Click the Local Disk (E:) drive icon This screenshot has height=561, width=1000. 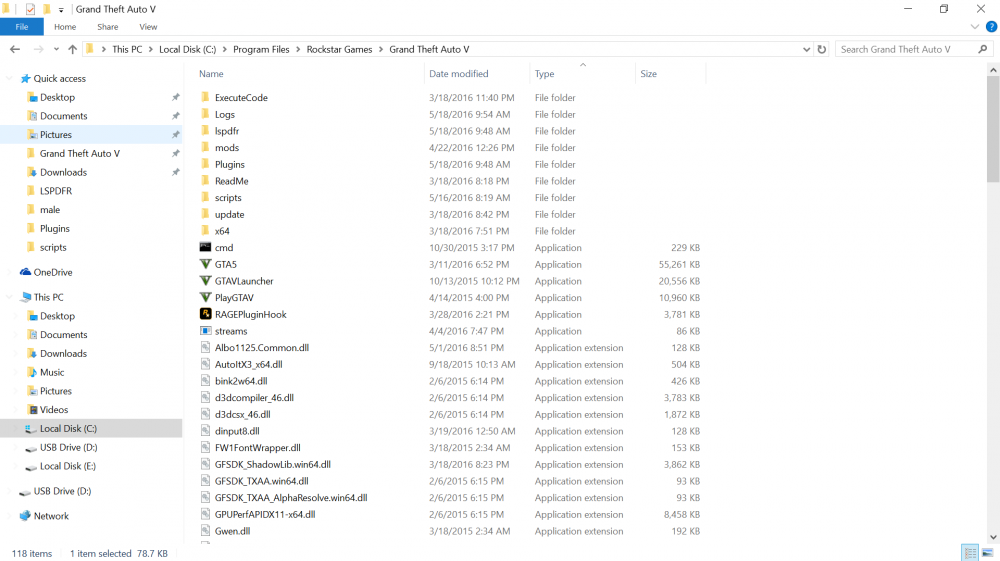click(x=31, y=467)
